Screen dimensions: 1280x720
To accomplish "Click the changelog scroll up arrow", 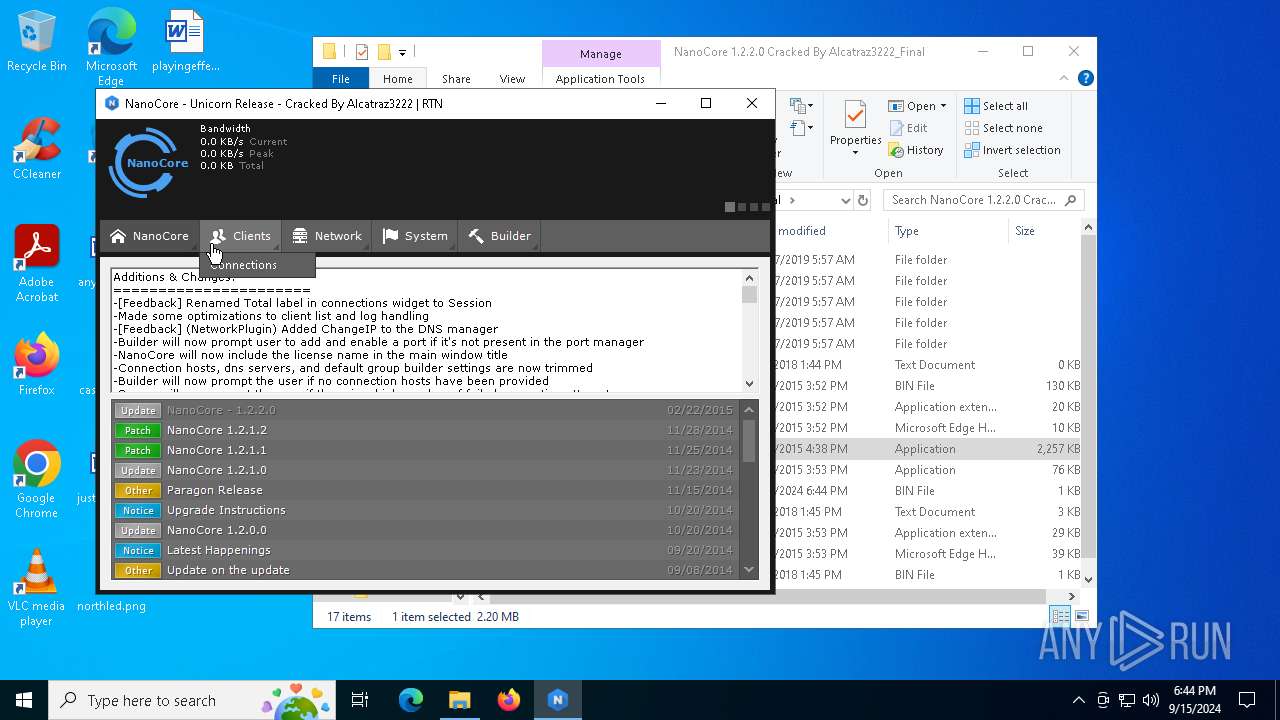I will tap(749, 278).
